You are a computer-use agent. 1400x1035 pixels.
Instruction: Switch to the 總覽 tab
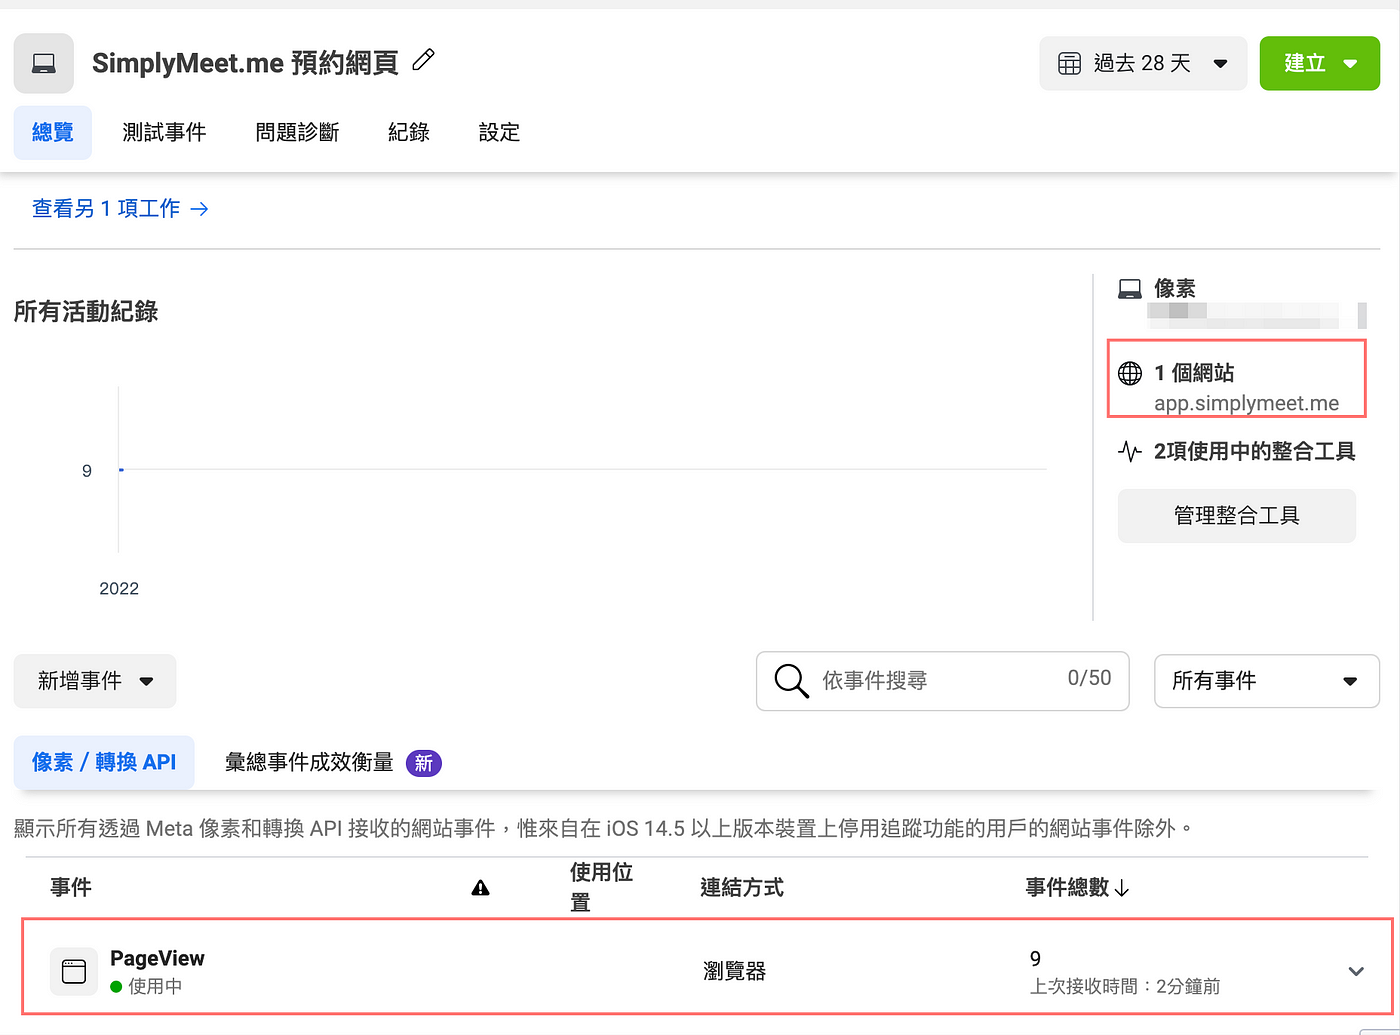click(x=53, y=132)
